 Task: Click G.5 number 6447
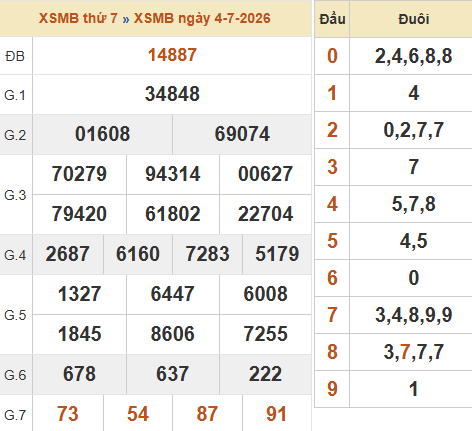tap(172, 294)
